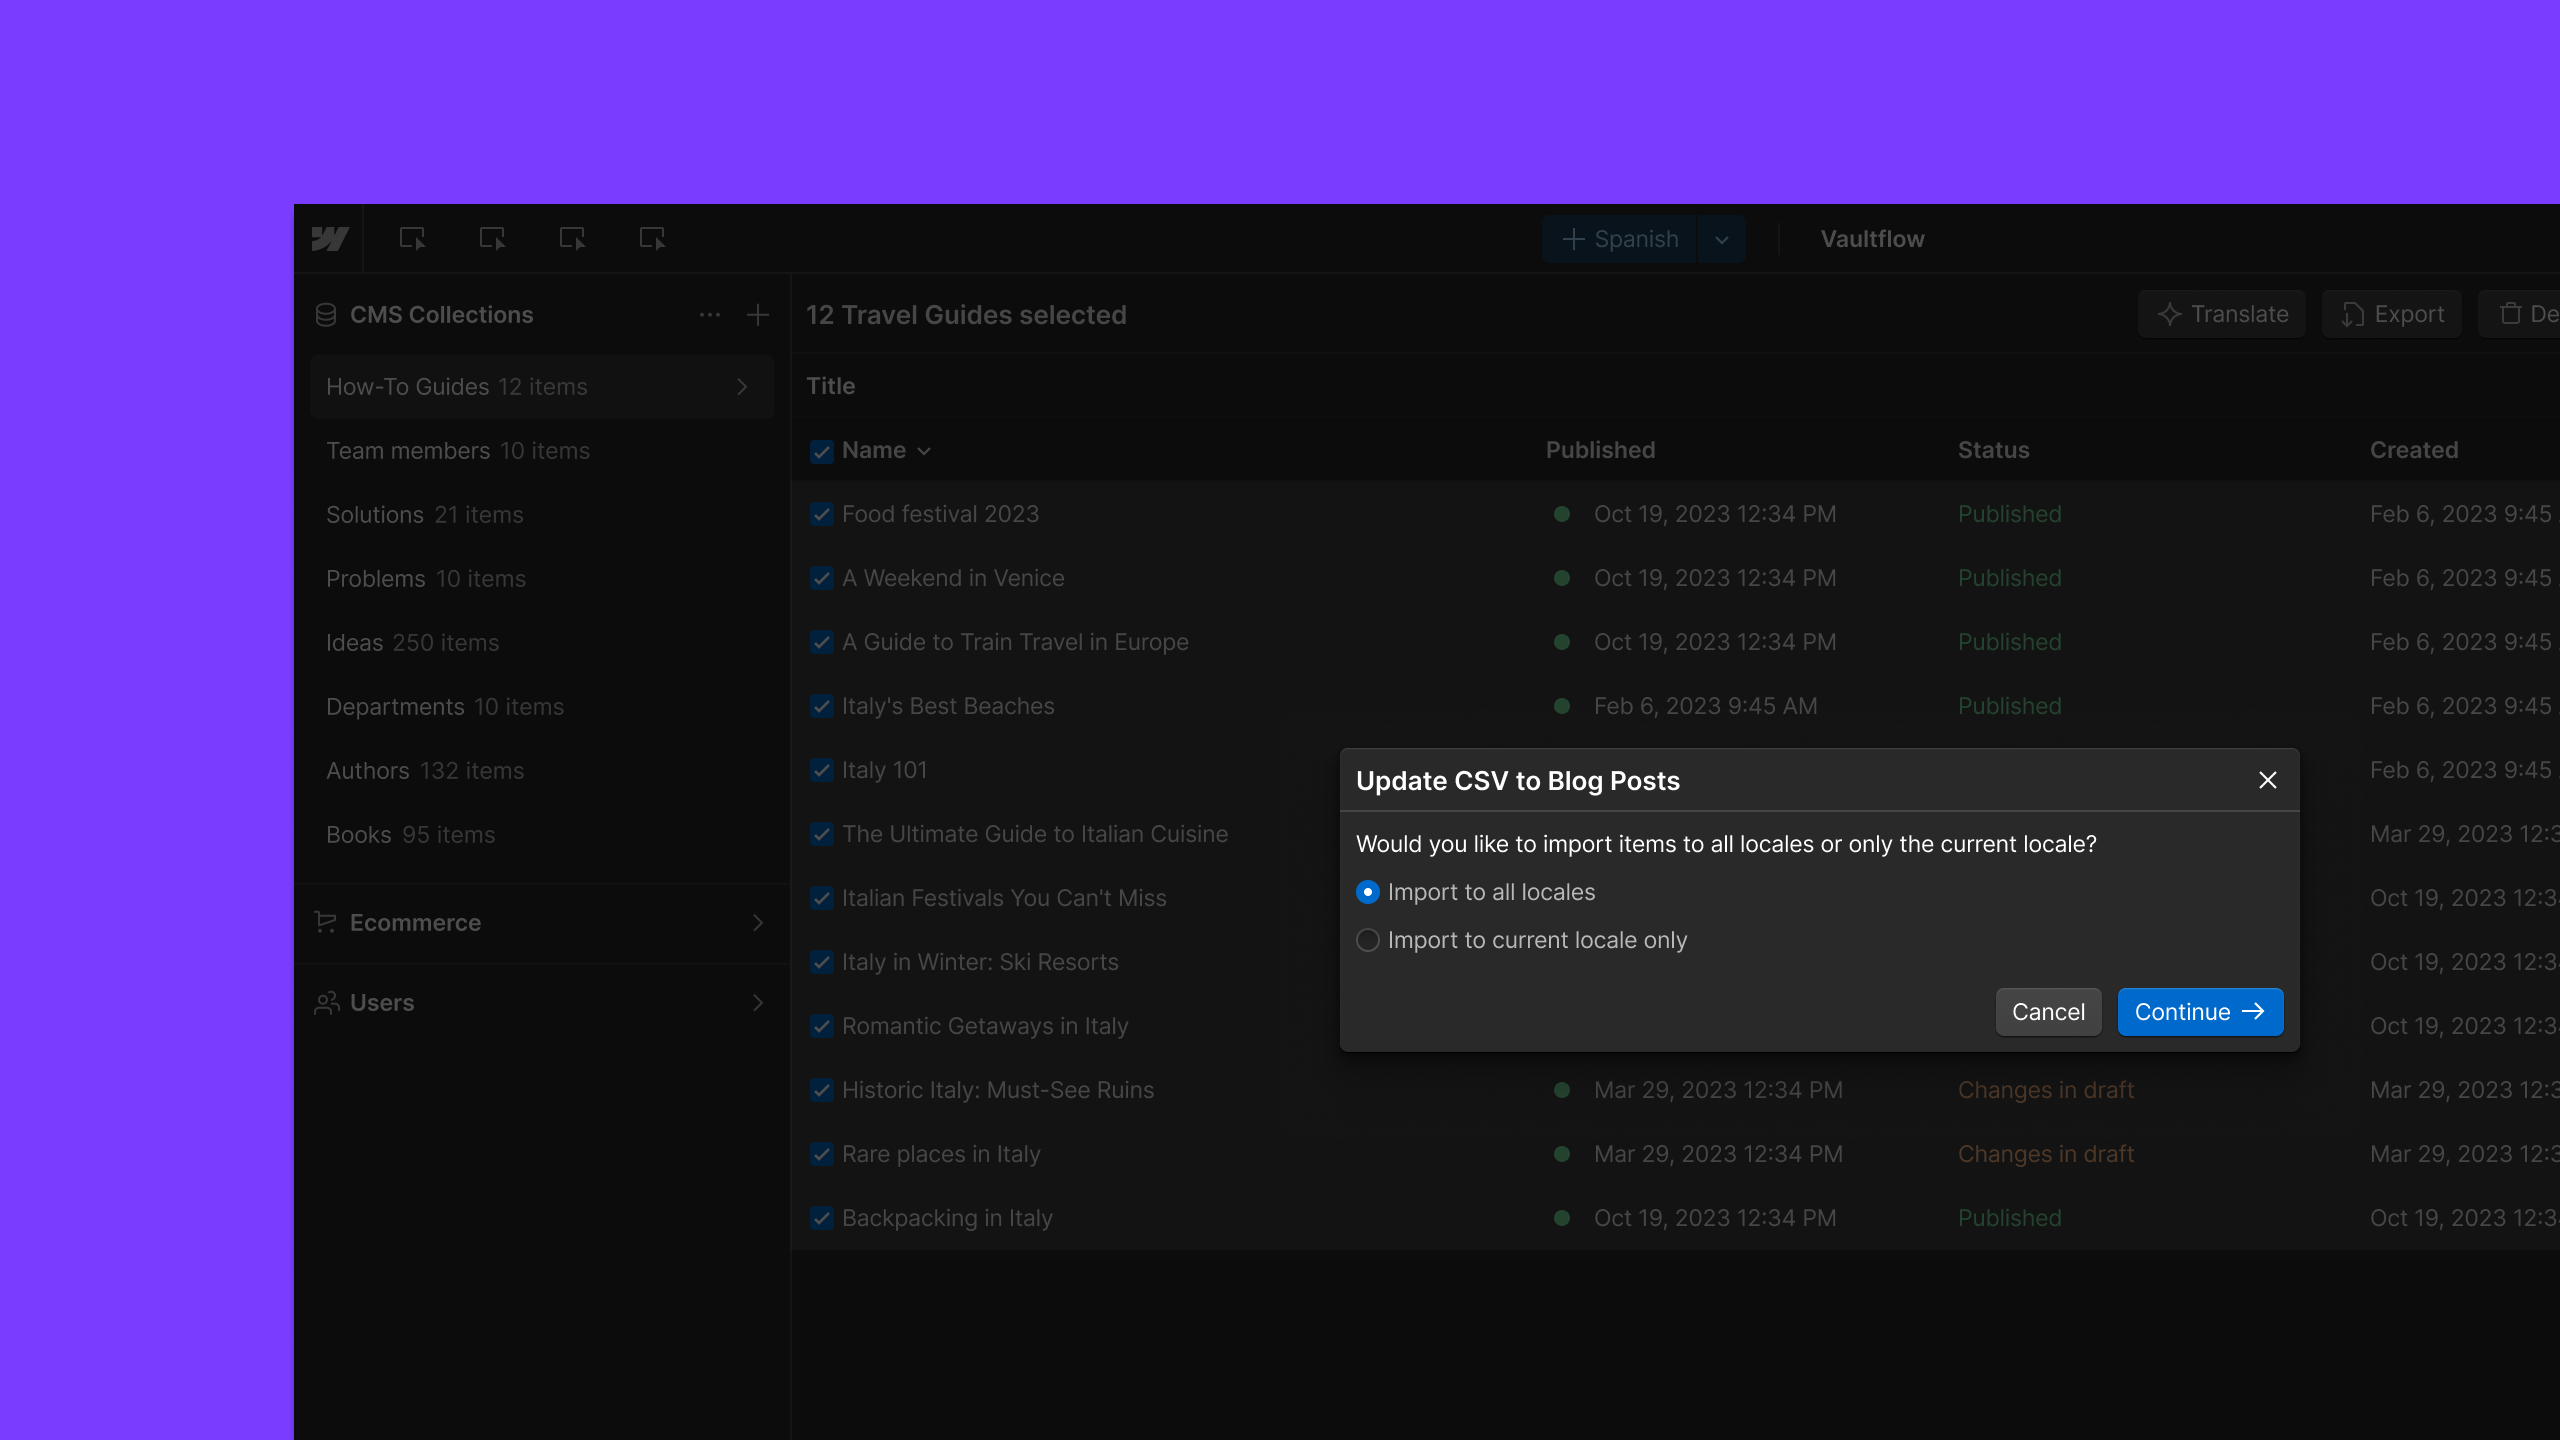
Task: Click the plus icon to add a CMS collection
Action: tap(758, 315)
